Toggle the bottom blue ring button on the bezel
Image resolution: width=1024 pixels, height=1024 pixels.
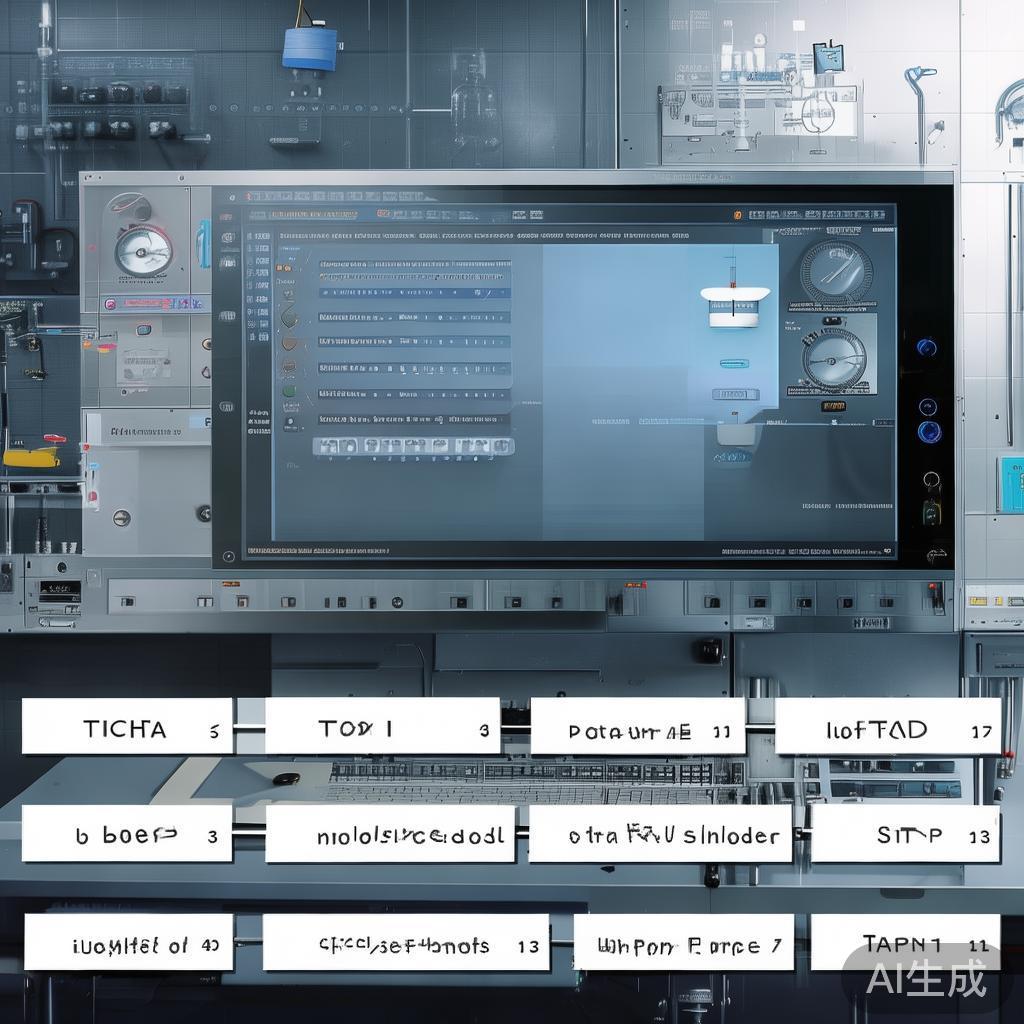click(x=929, y=432)
